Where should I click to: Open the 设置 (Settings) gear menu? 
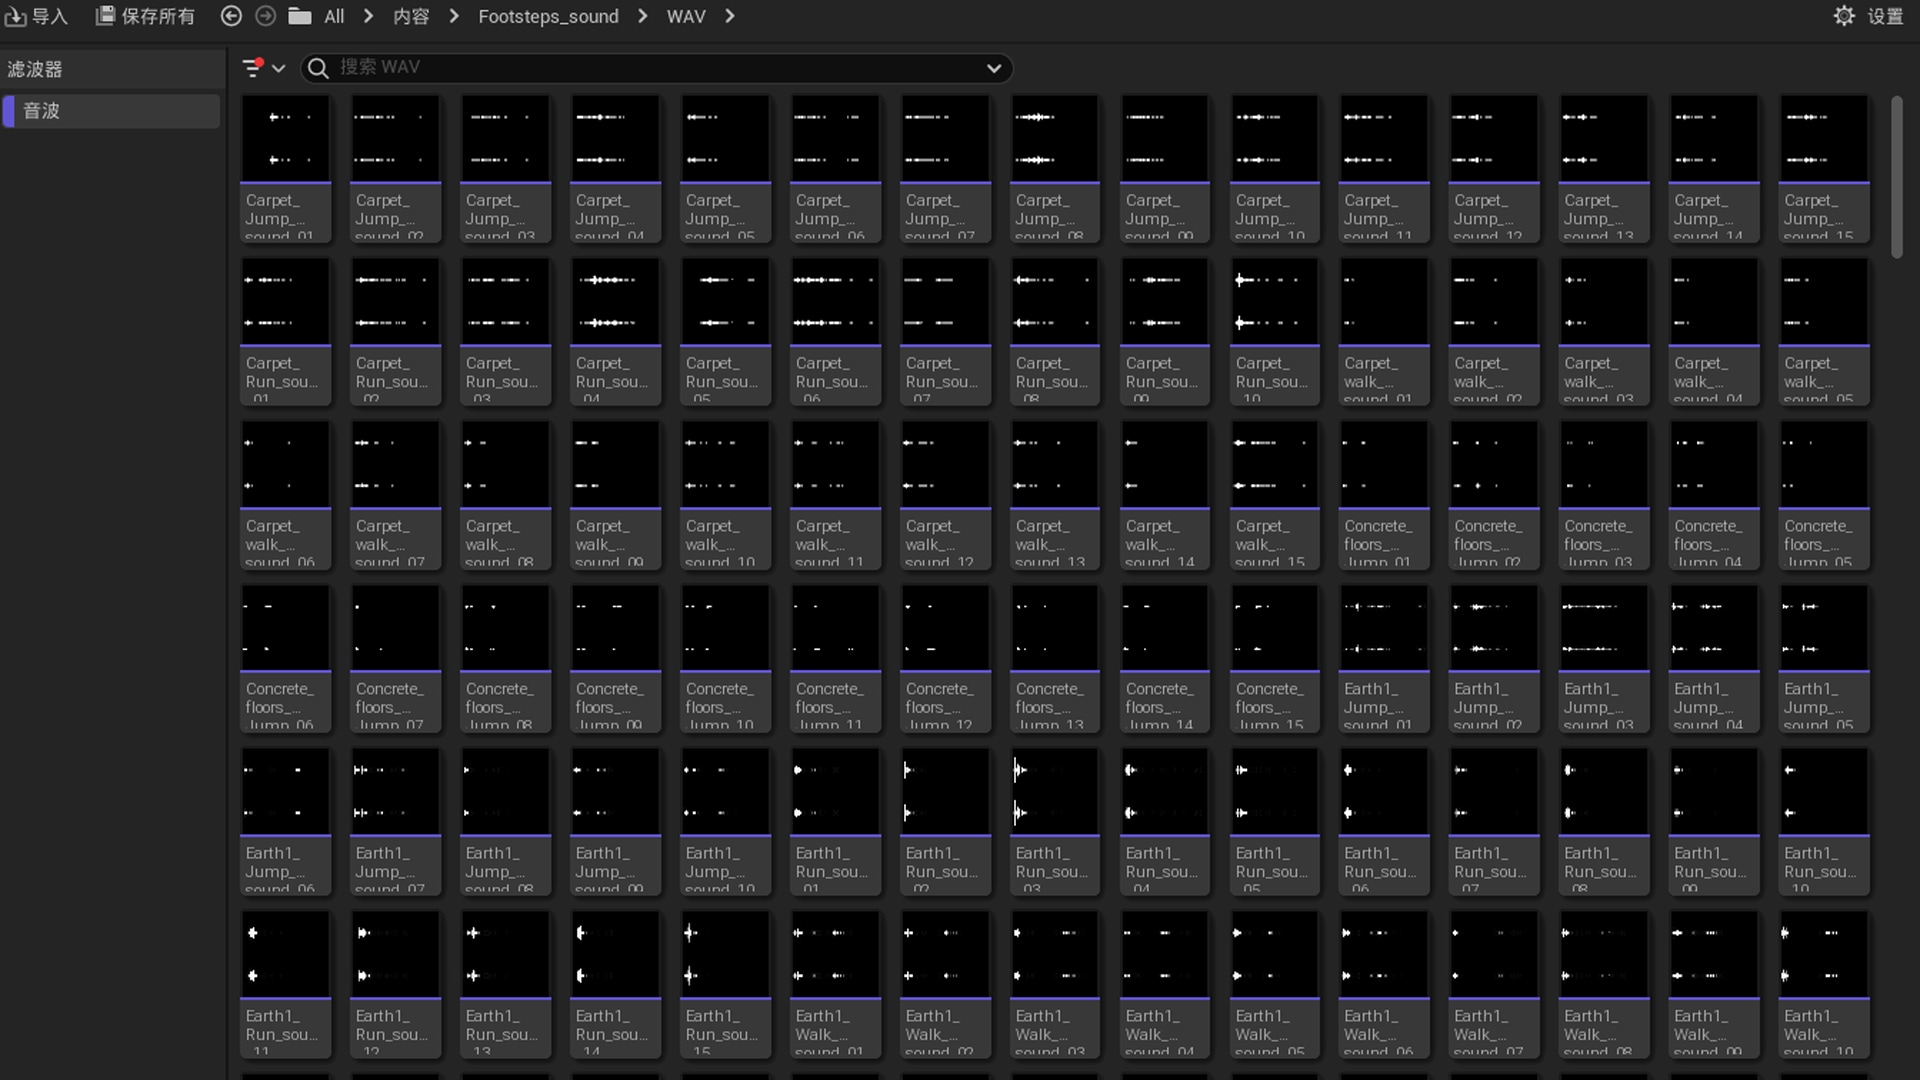1845,16
